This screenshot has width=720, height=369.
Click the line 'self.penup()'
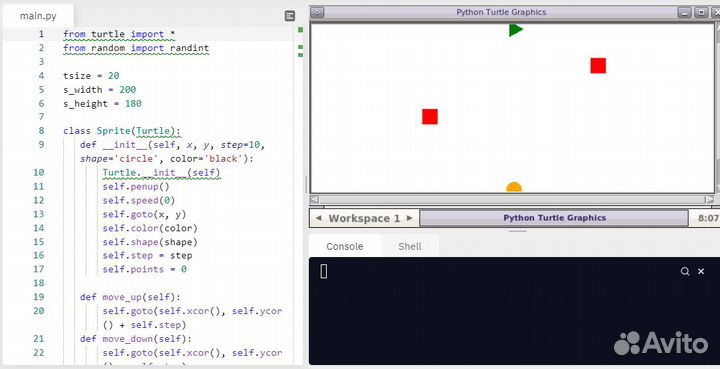(x=136, y=186)
